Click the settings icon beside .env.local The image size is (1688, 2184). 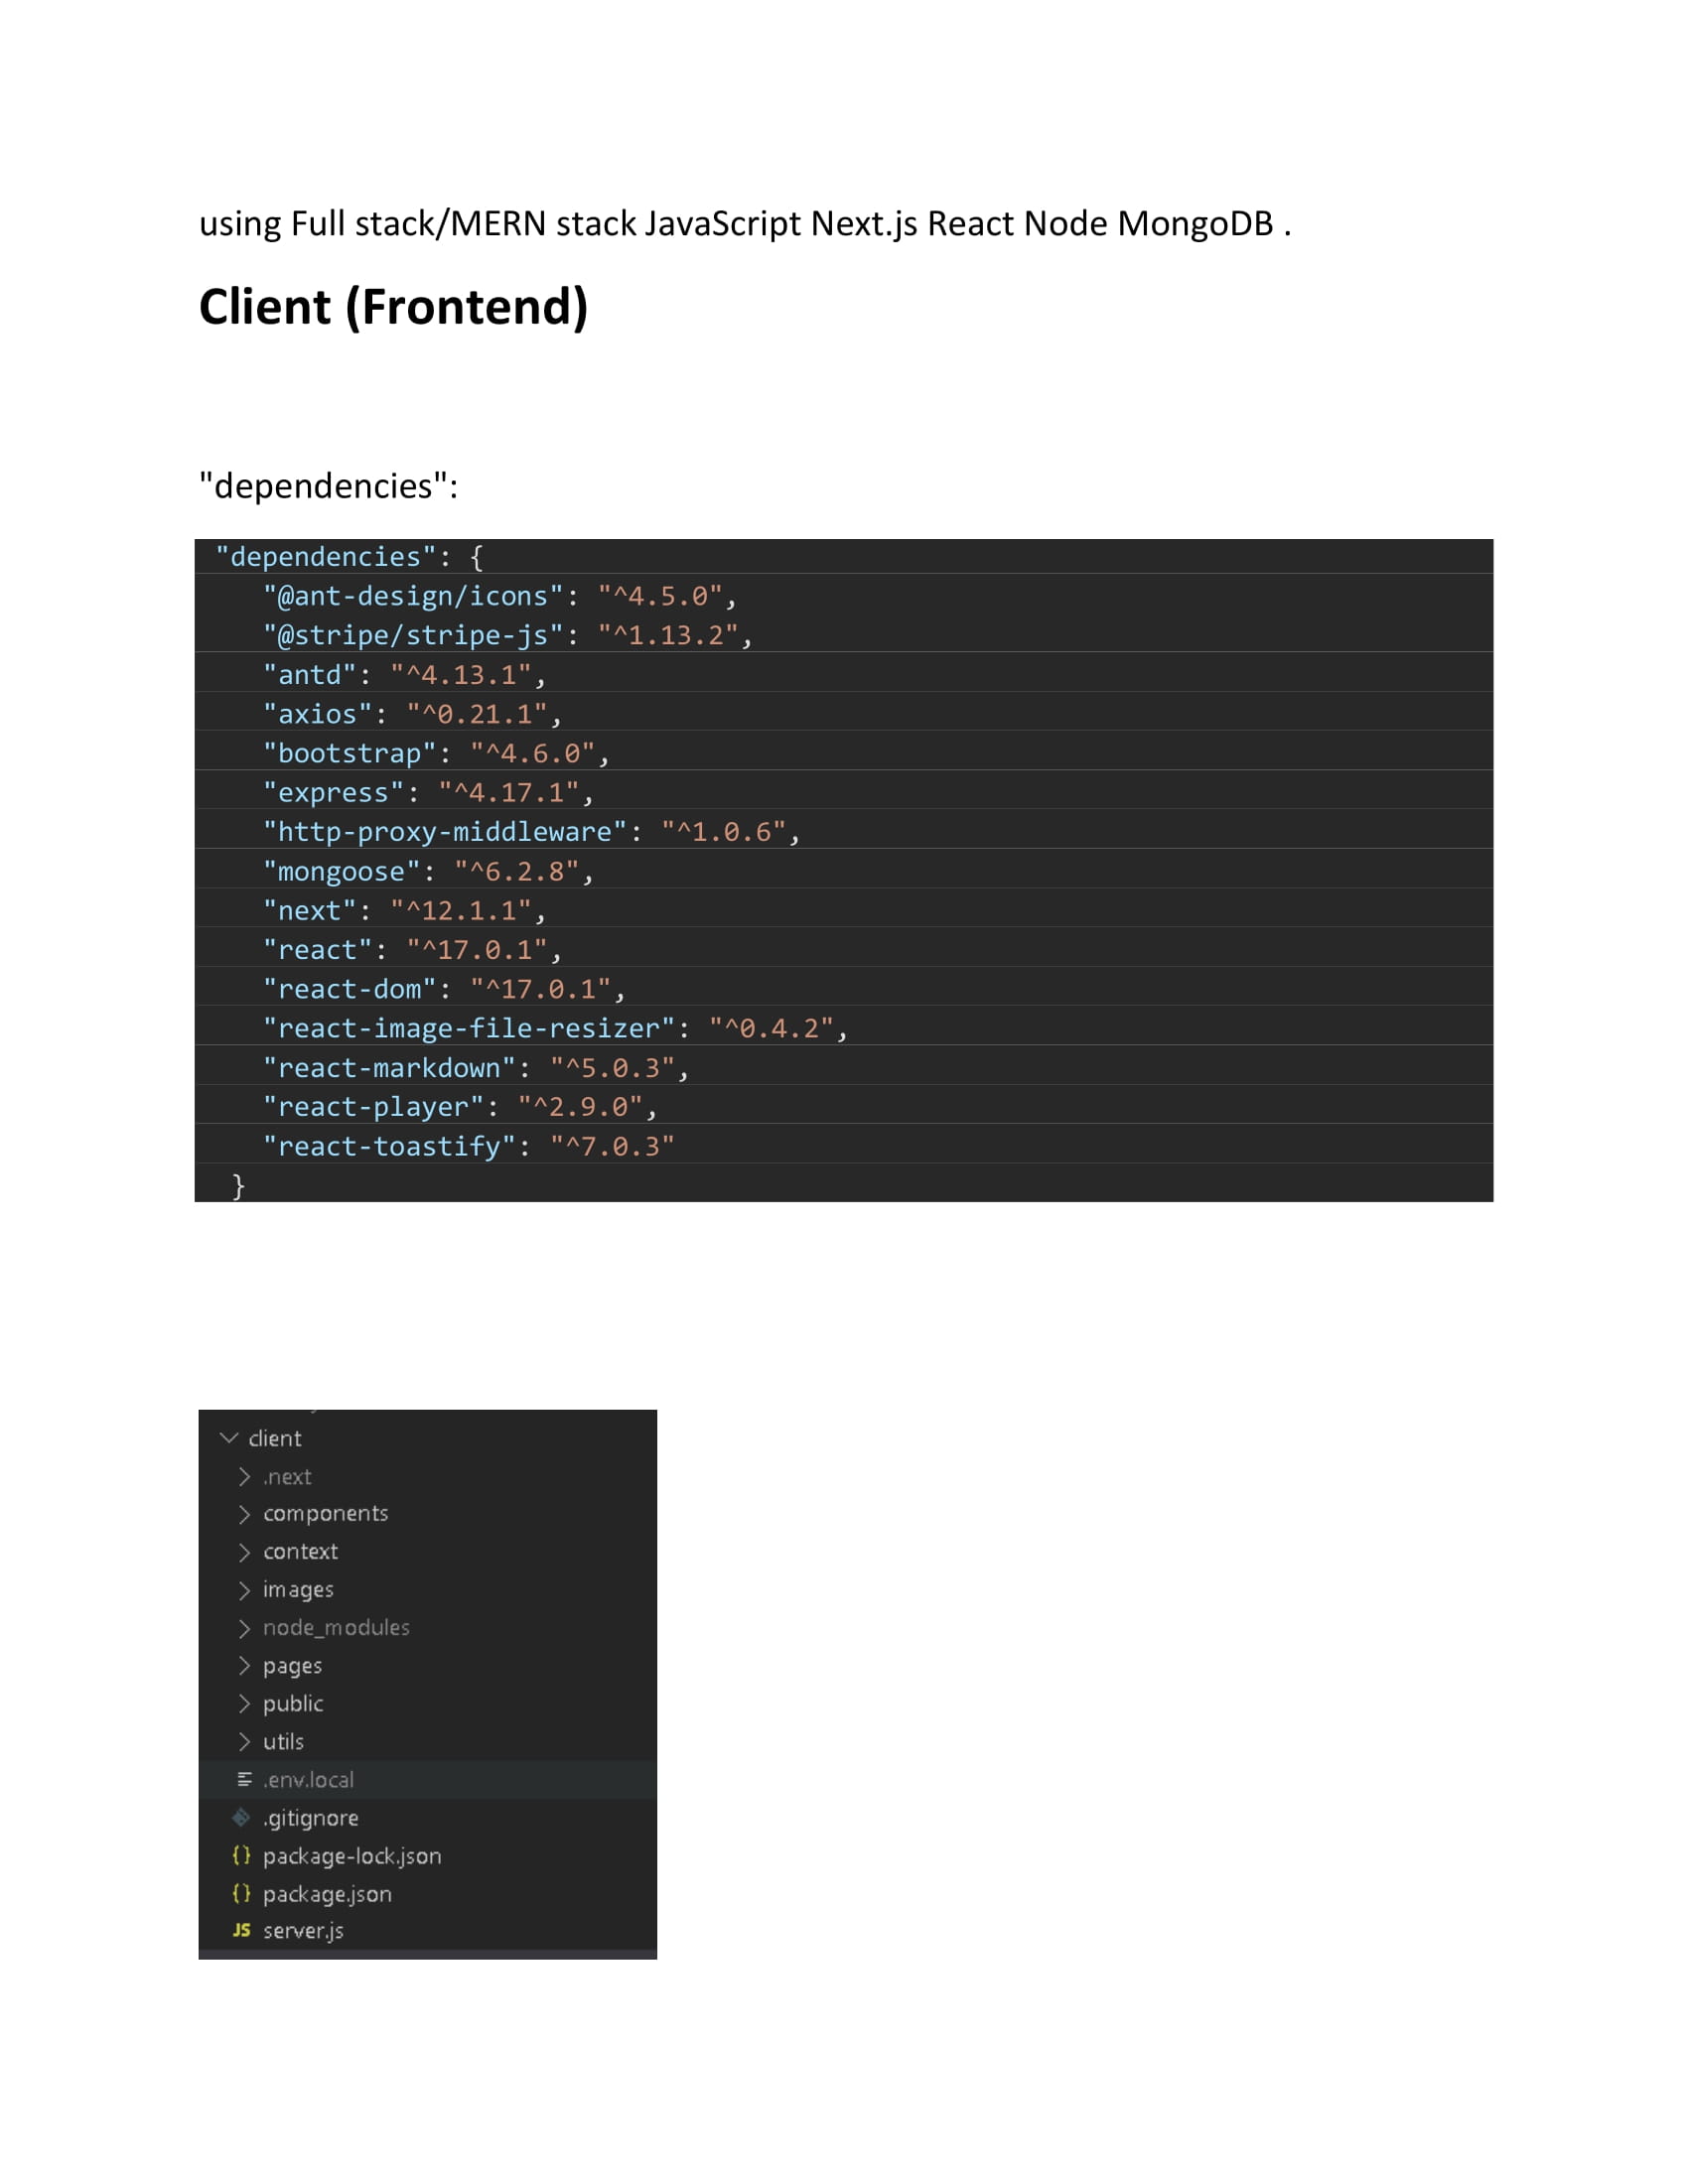click(x=243, y=1779)
